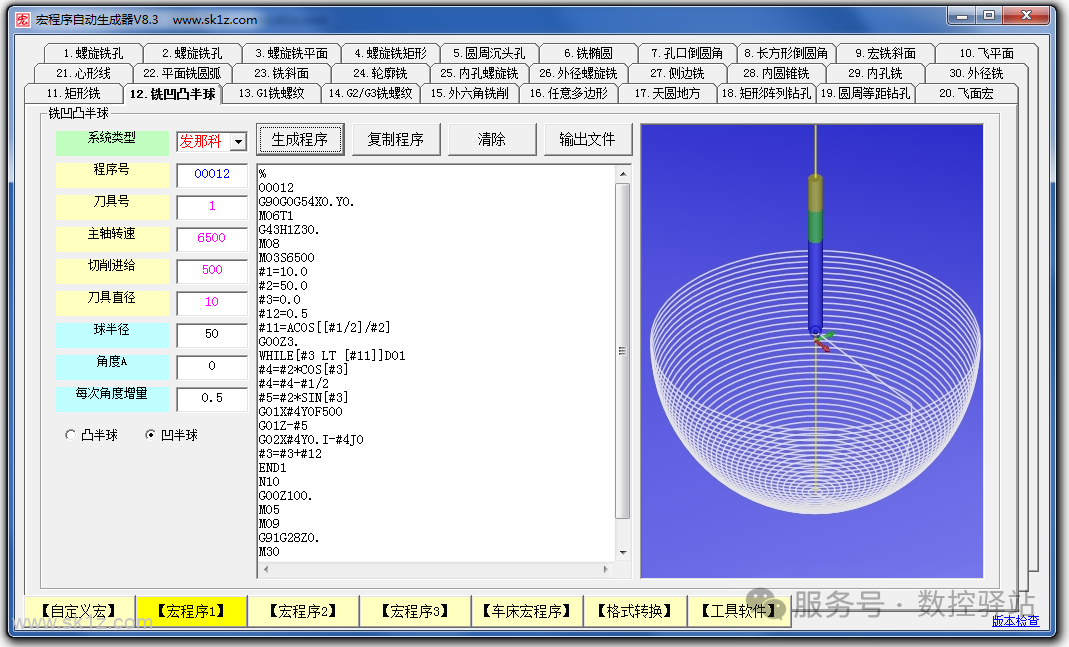Open tab 25. 内孔螺旋铣

[479, 73]
